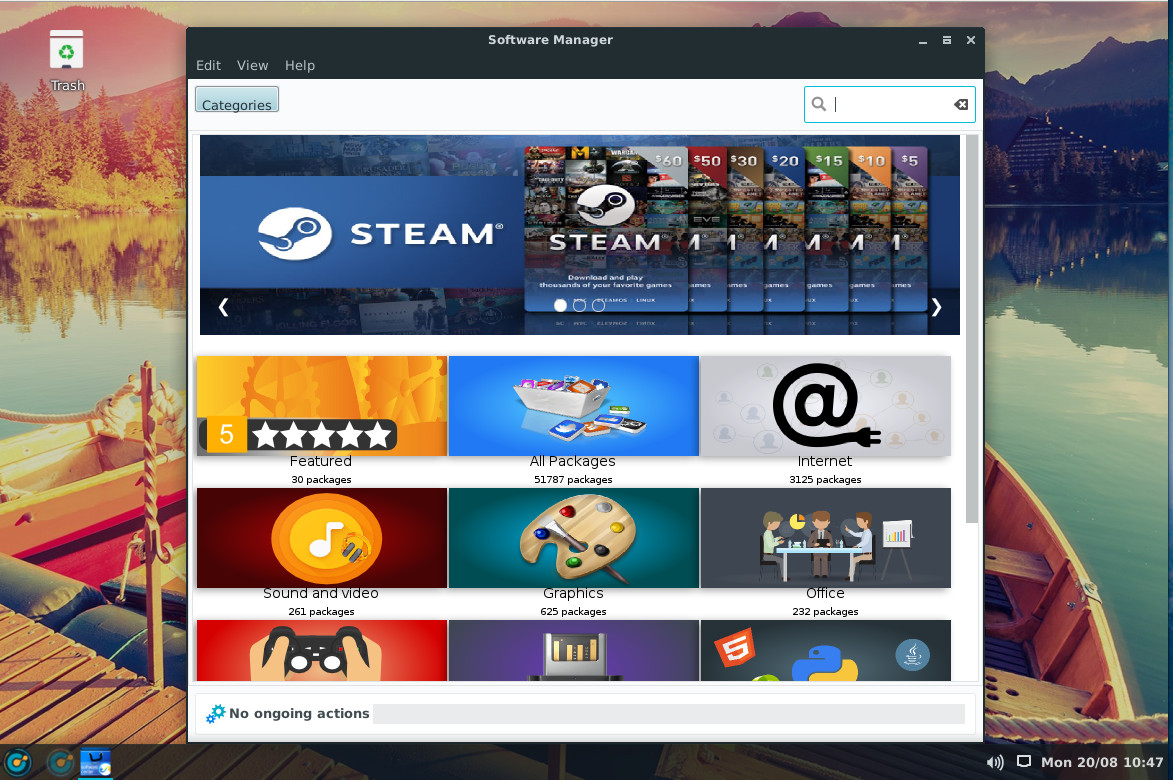Click the ongoing actions gear icon
Image resolution: width=1173 pixels, height=780 pixels.
[x=215, y=713]
